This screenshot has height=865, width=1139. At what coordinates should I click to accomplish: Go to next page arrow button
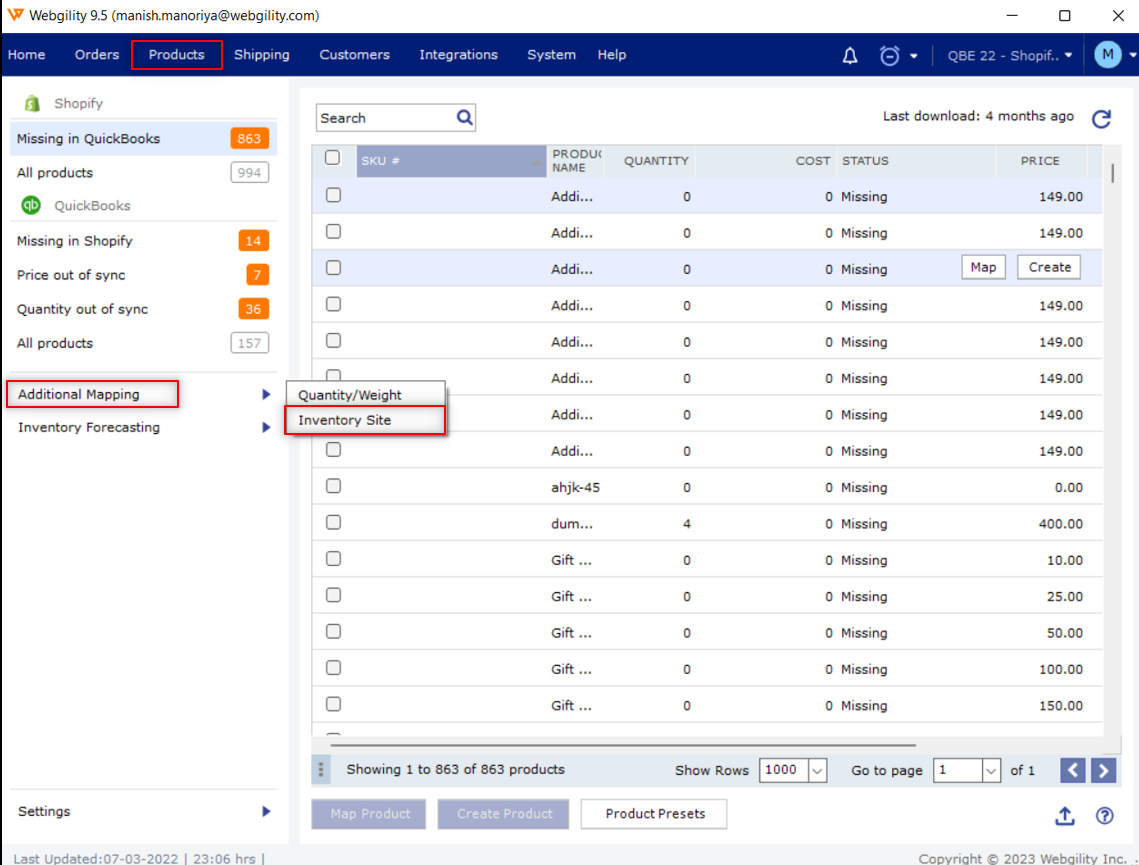tap(1103, 770)
